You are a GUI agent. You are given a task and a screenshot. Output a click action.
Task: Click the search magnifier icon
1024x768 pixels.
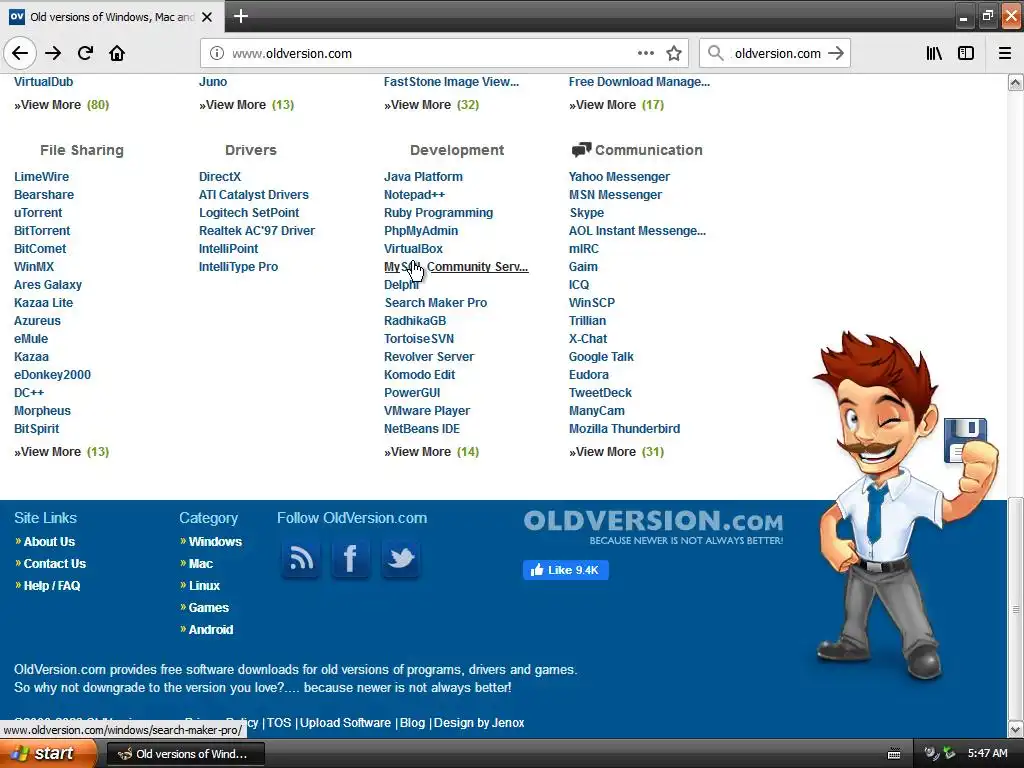tap(716, 53)
